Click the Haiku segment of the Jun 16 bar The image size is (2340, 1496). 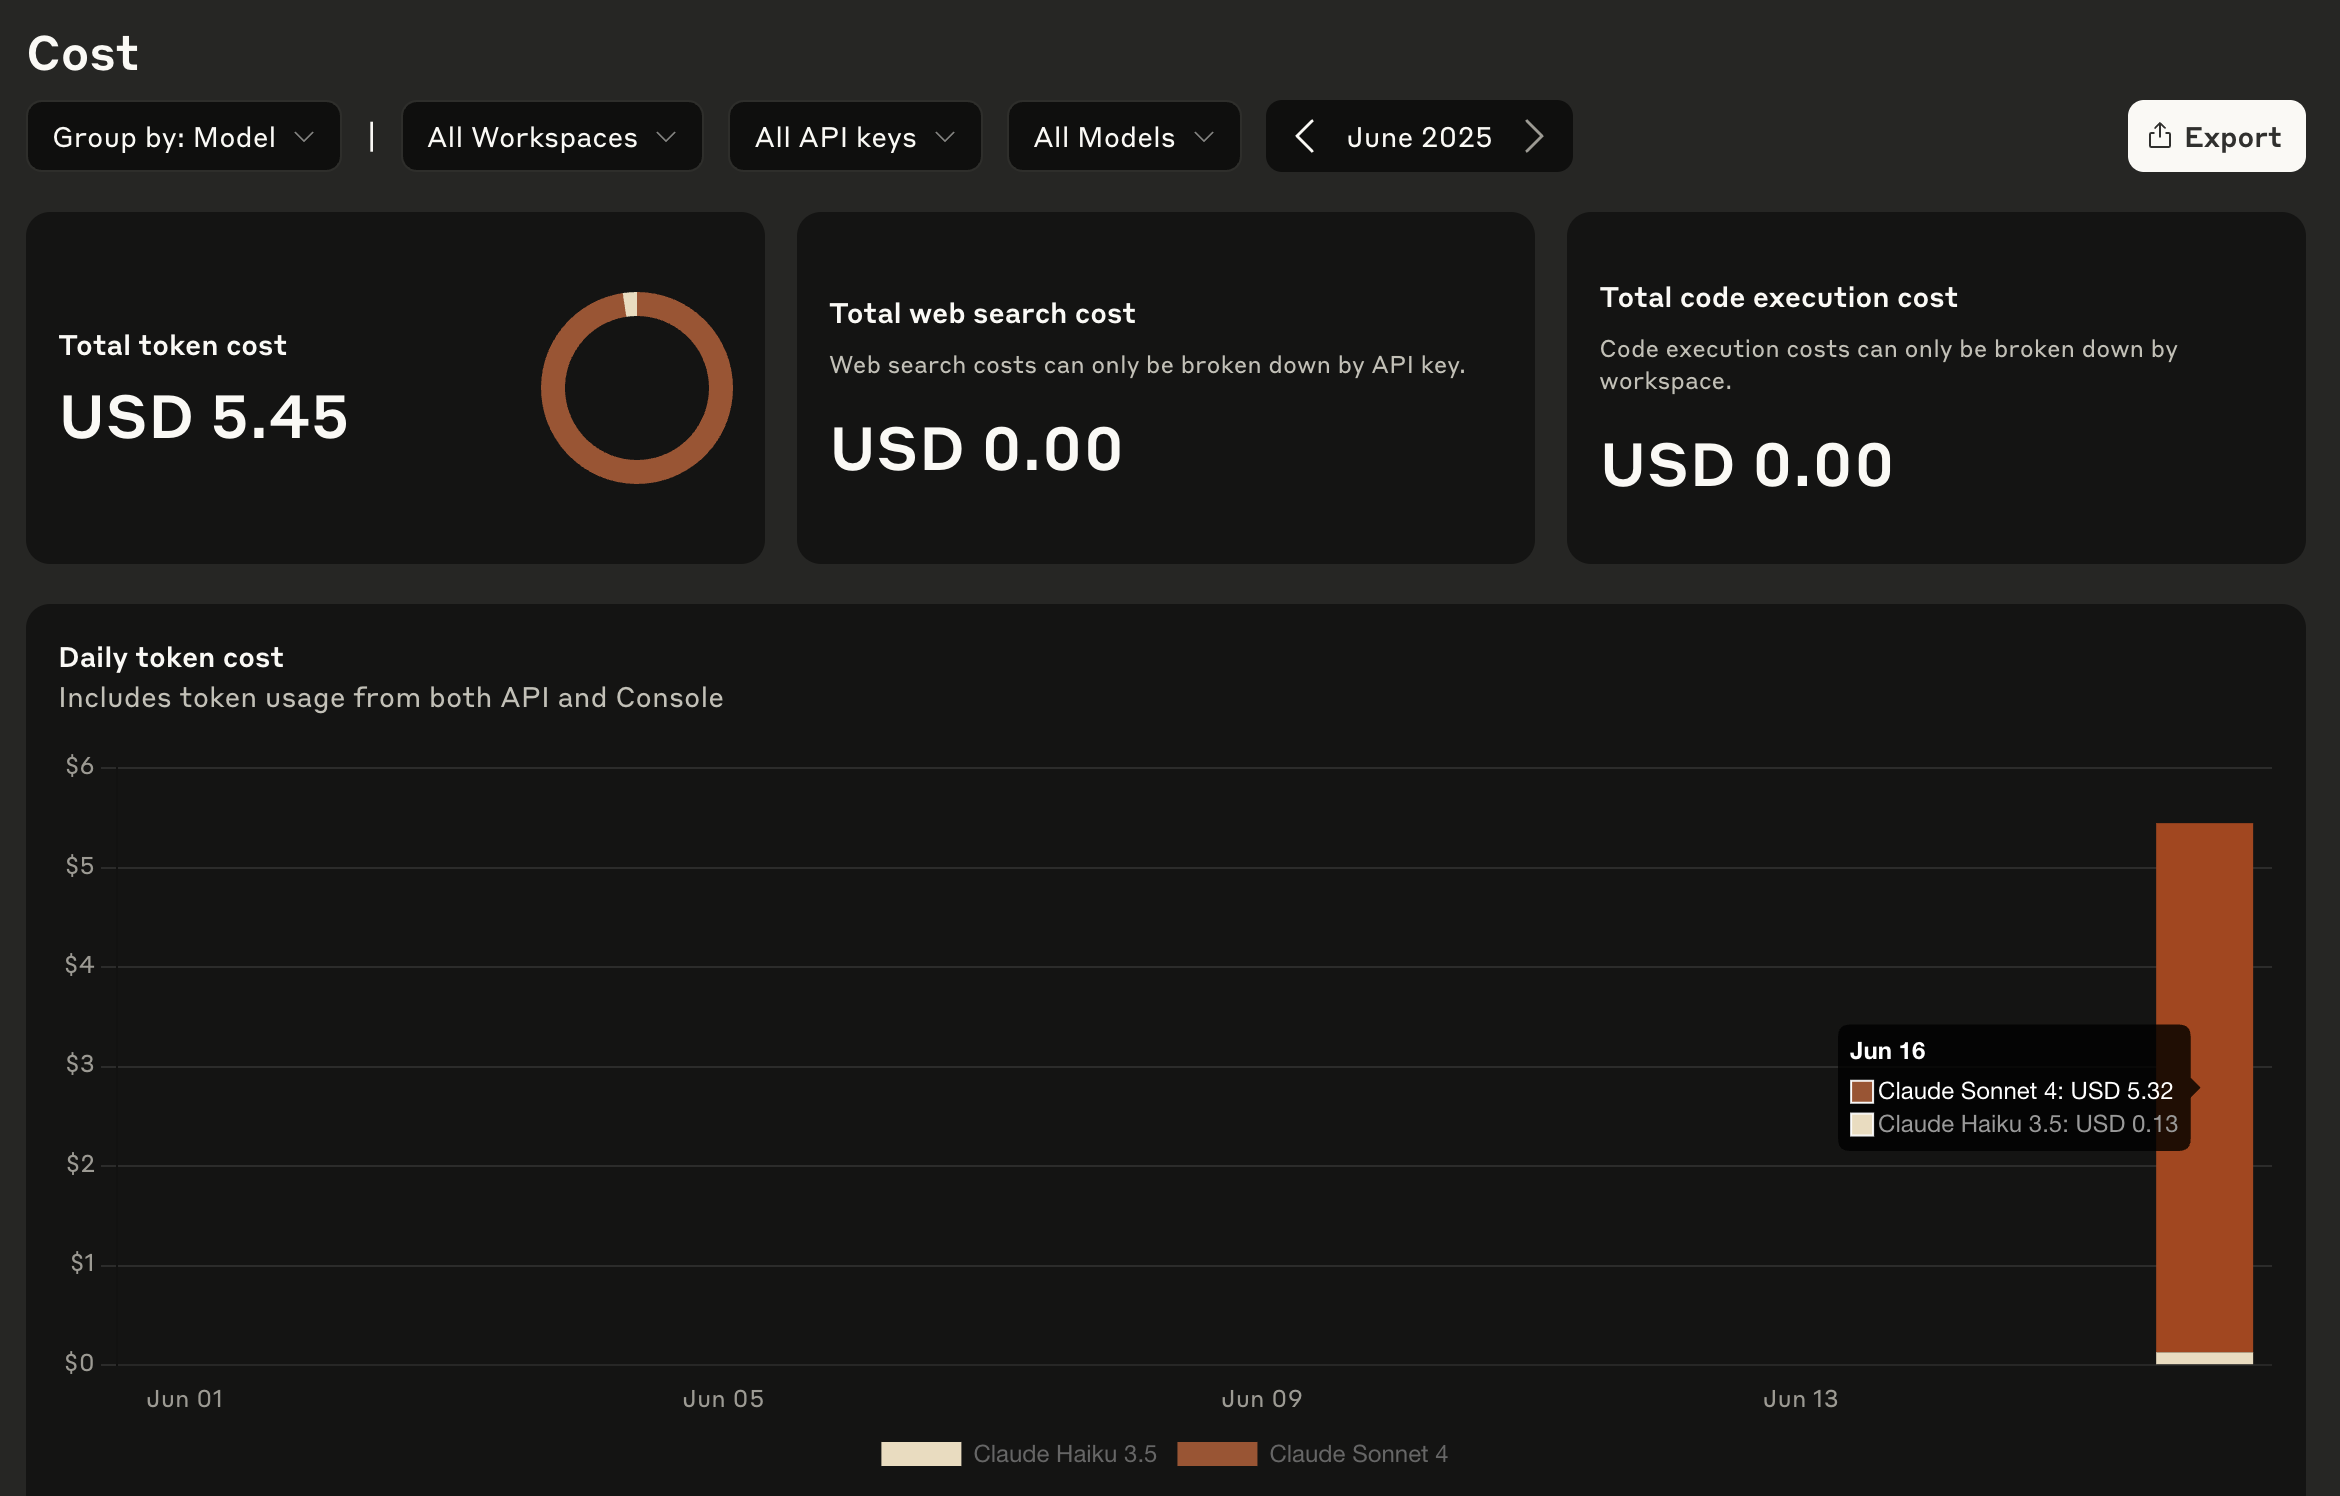2203,1358
